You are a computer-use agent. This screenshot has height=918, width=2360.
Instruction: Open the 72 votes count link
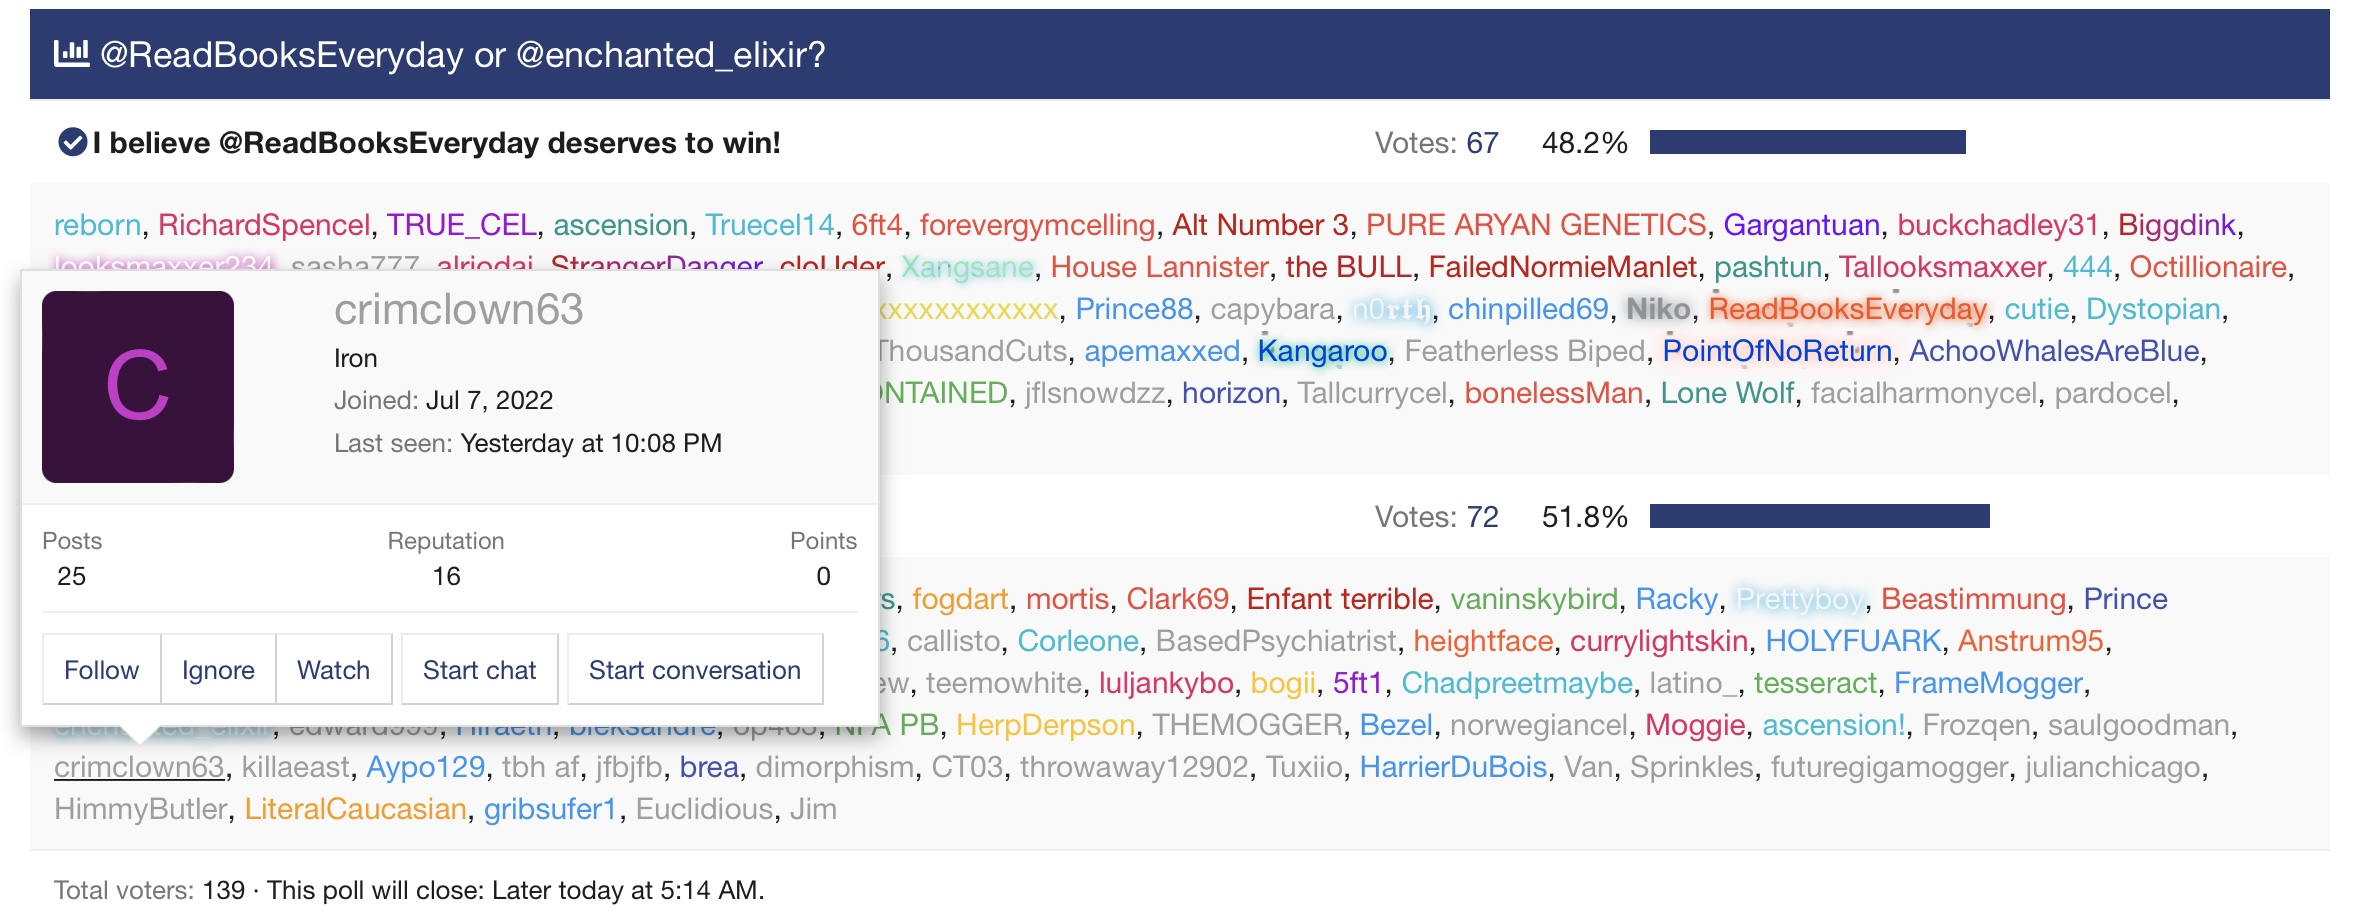pyautogui.click(x=1482, y=517)
